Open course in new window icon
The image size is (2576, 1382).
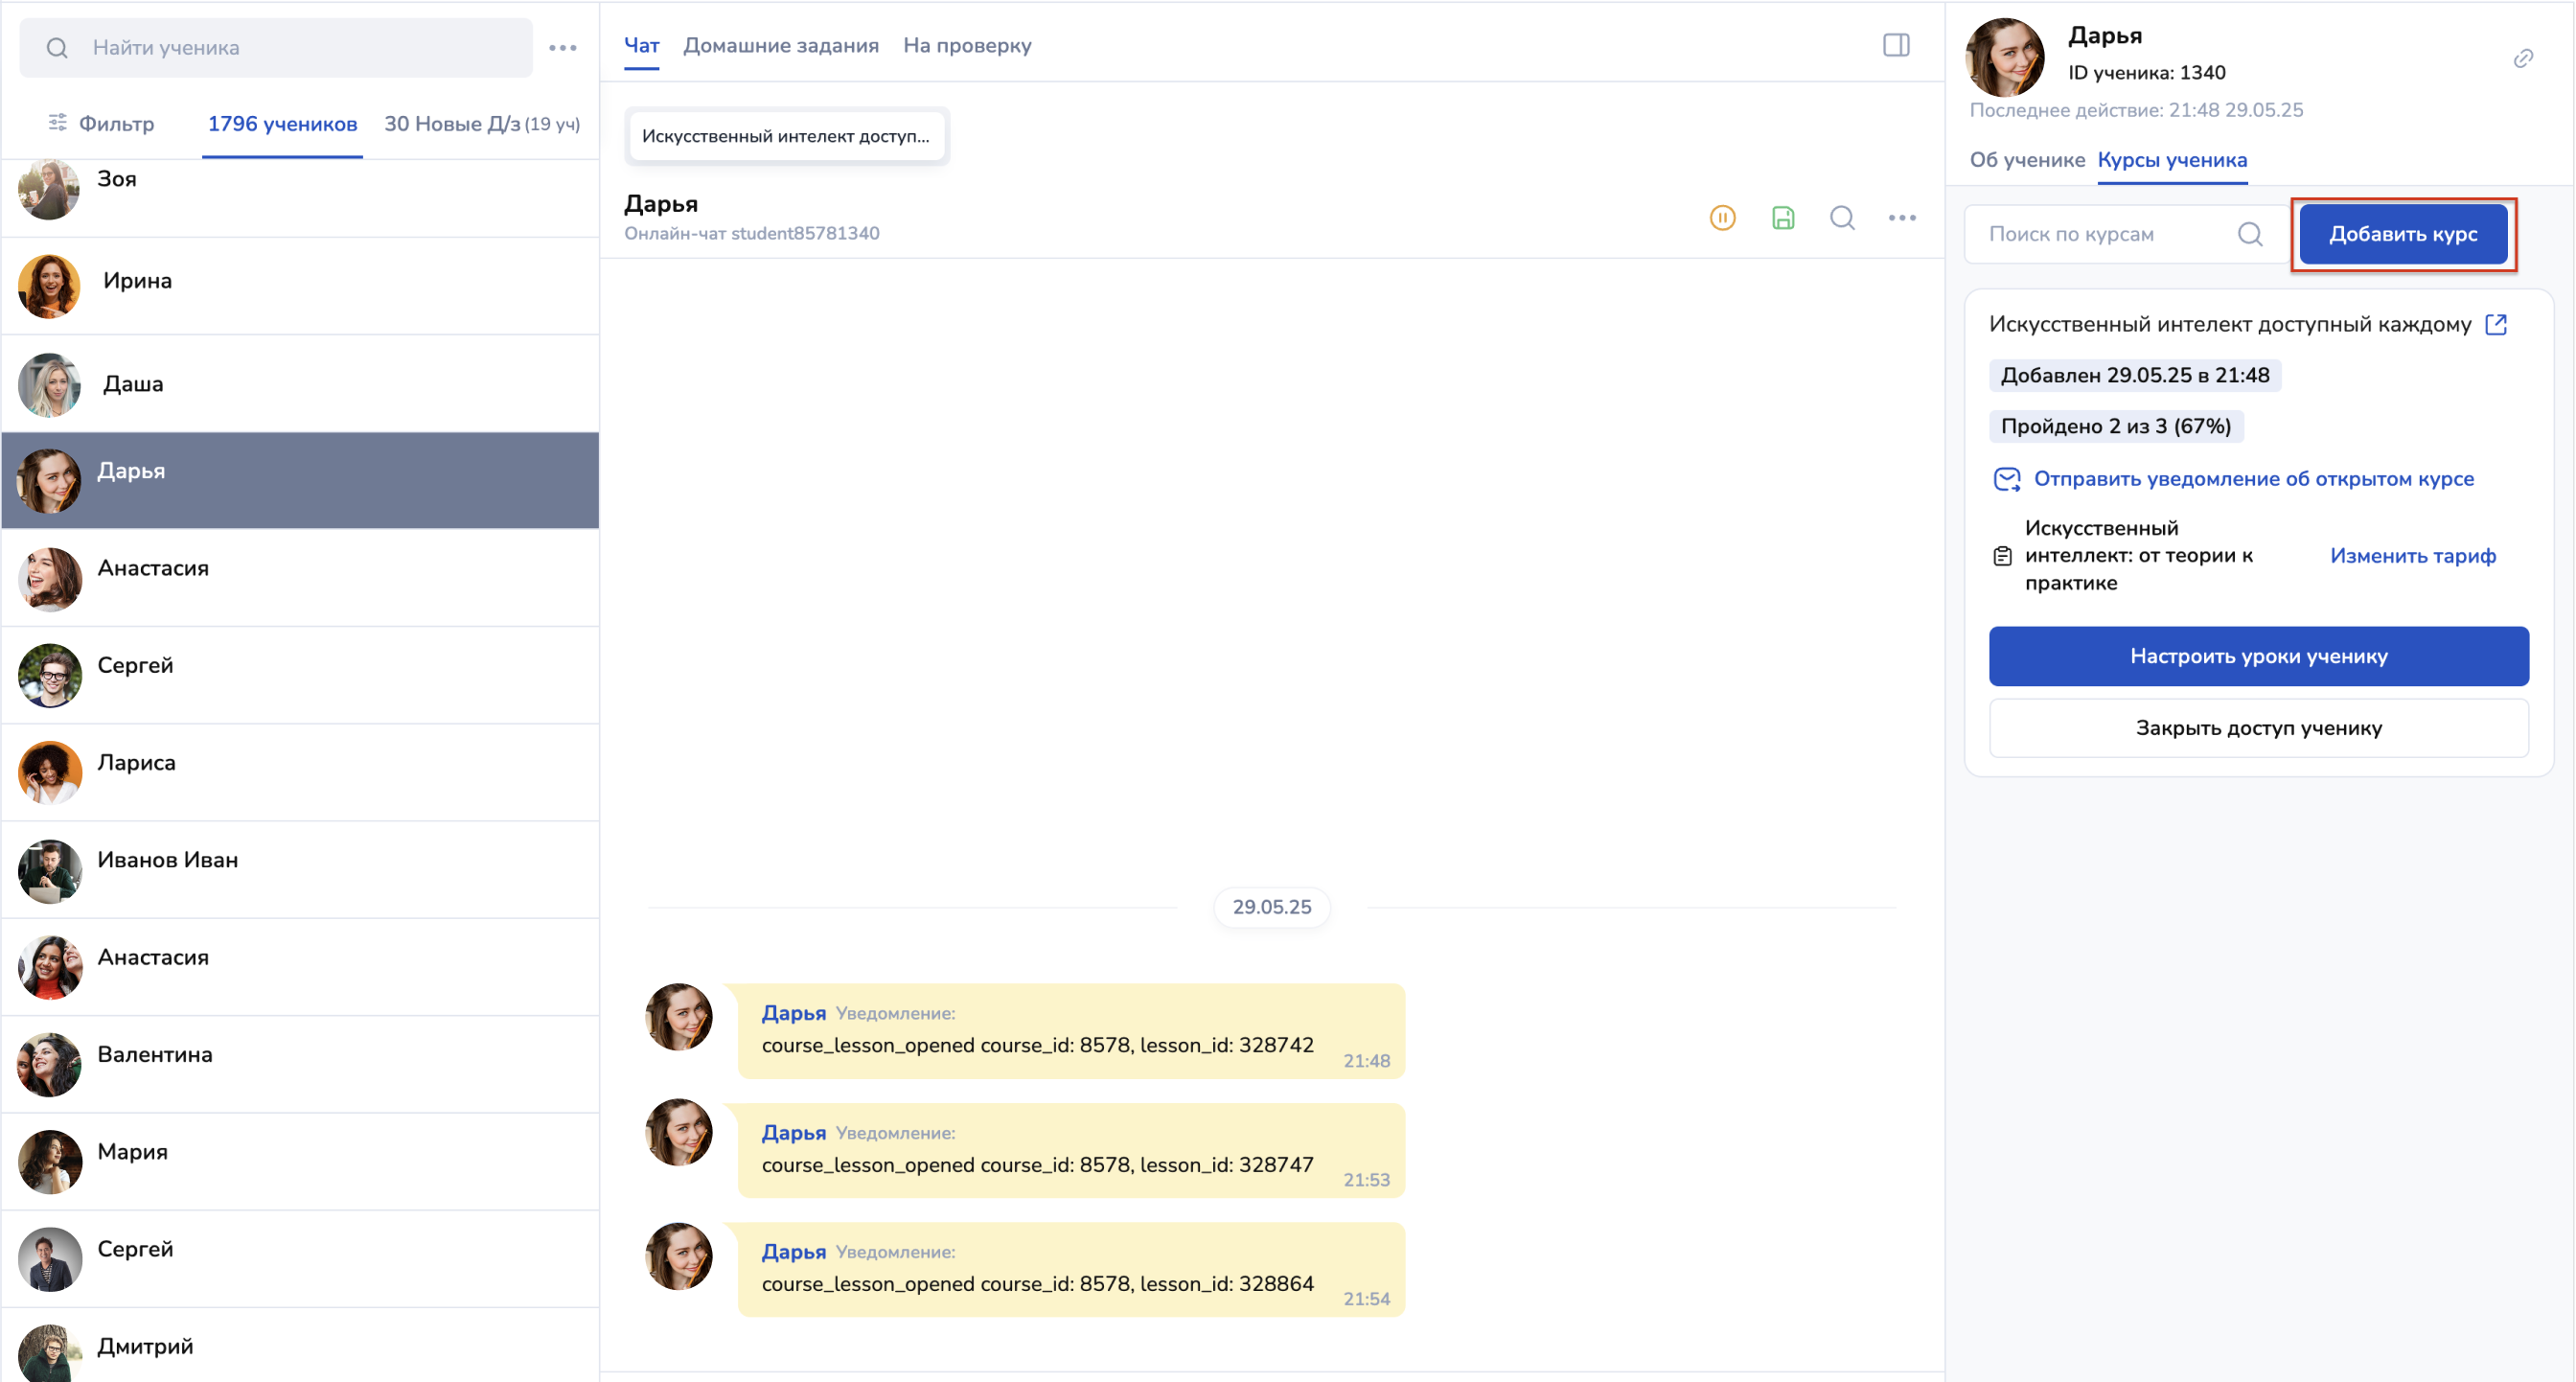(x=2496, y=325)
